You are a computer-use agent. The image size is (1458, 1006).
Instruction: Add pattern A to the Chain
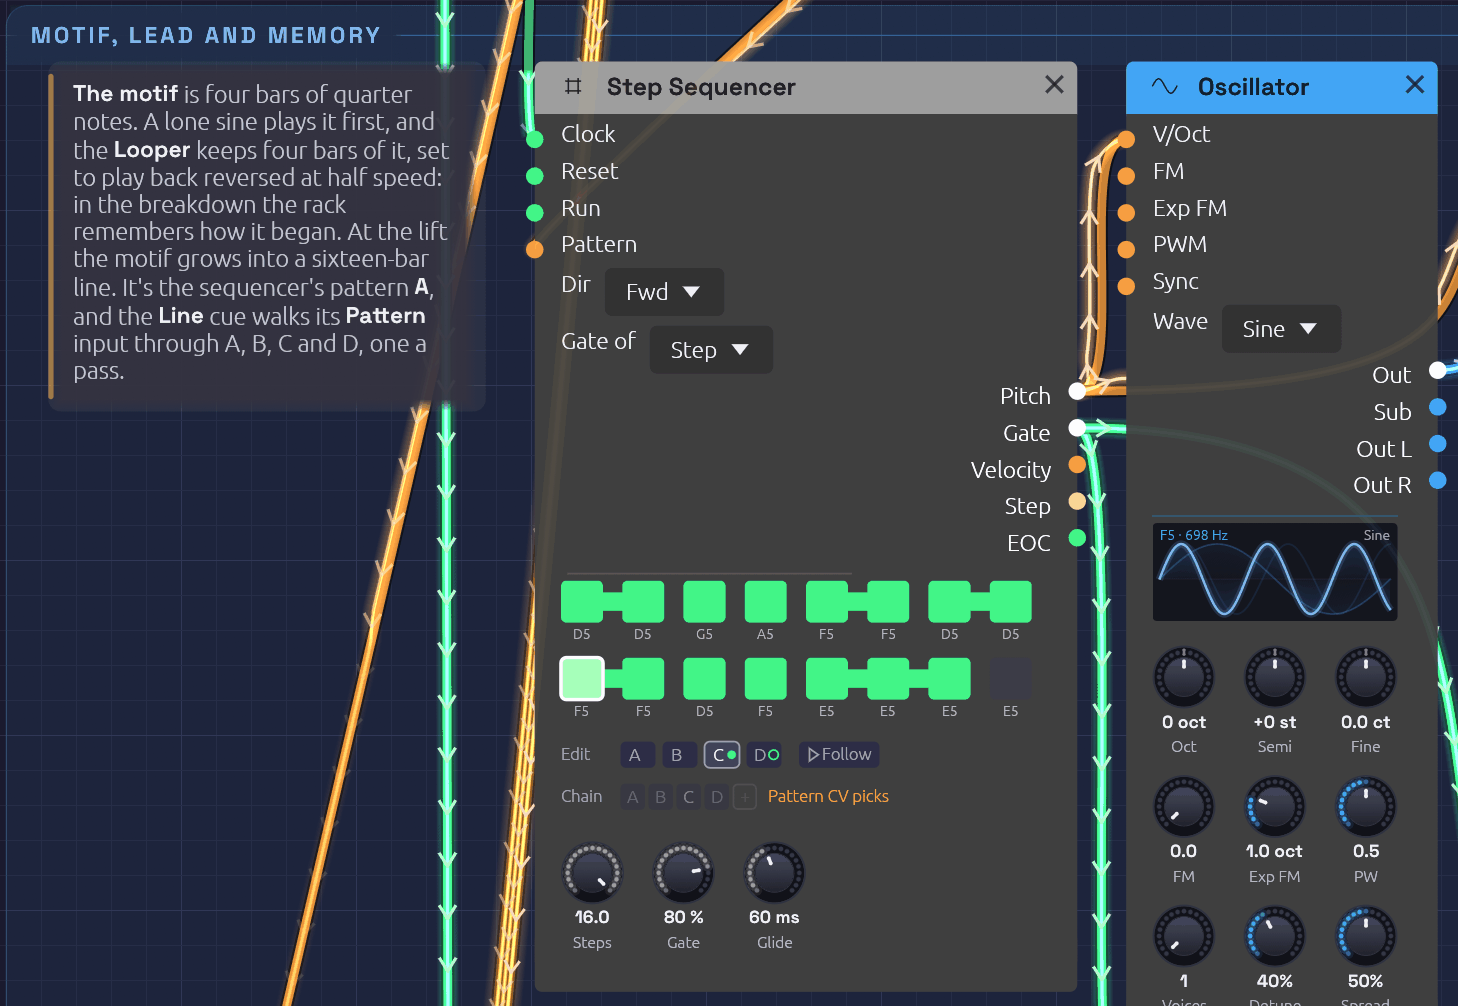pyautogui.click(x=632, y=797)
